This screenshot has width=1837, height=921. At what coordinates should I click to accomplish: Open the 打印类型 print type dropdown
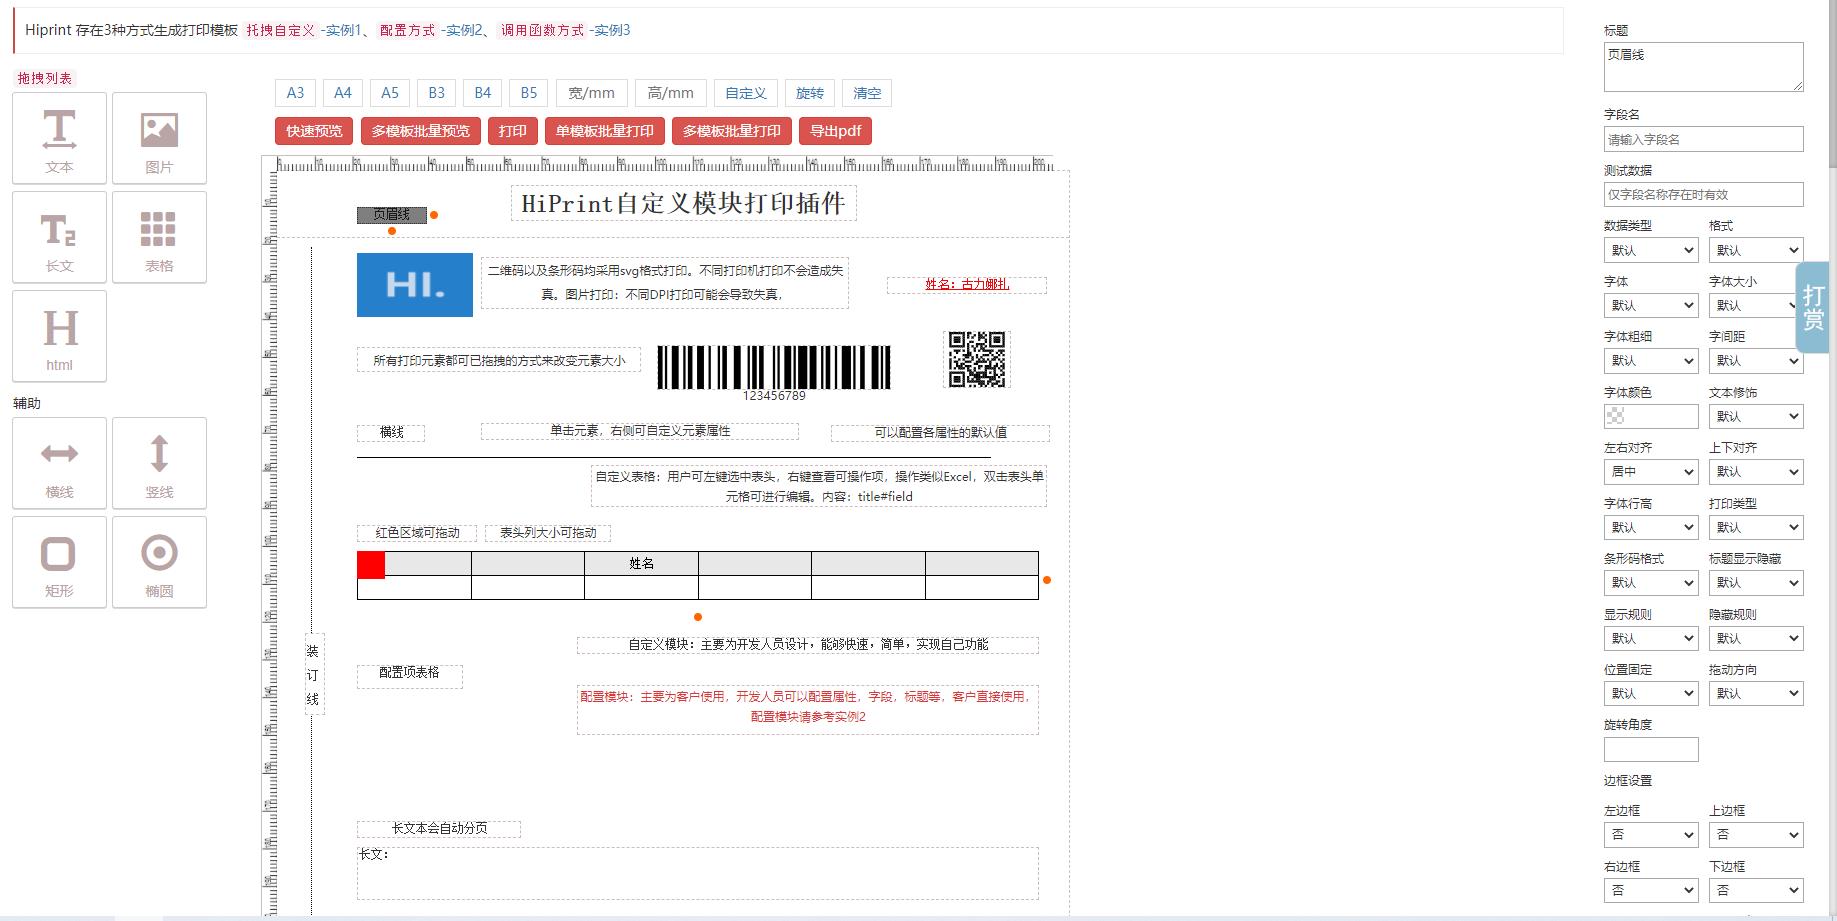[1756, 527]
